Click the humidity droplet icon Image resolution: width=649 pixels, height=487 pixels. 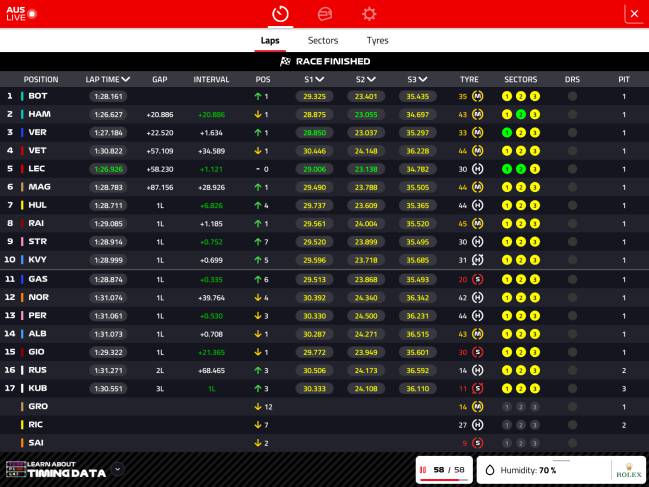tap(490, 470)
